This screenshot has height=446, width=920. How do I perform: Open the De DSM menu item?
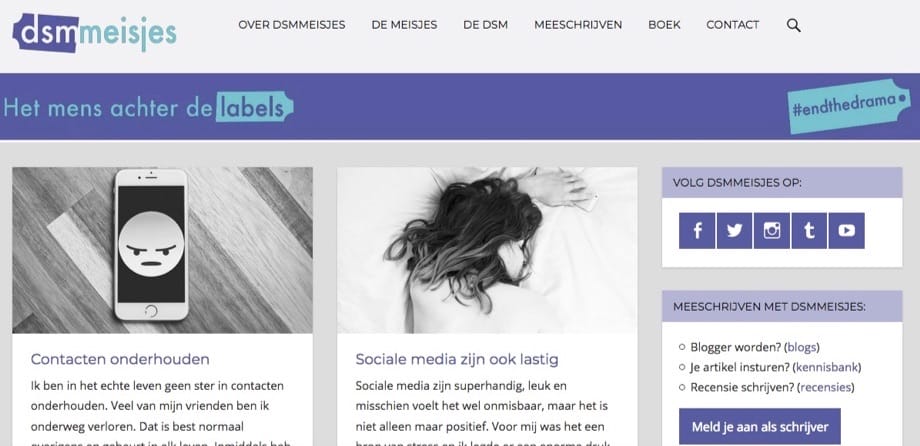point(485,25)
